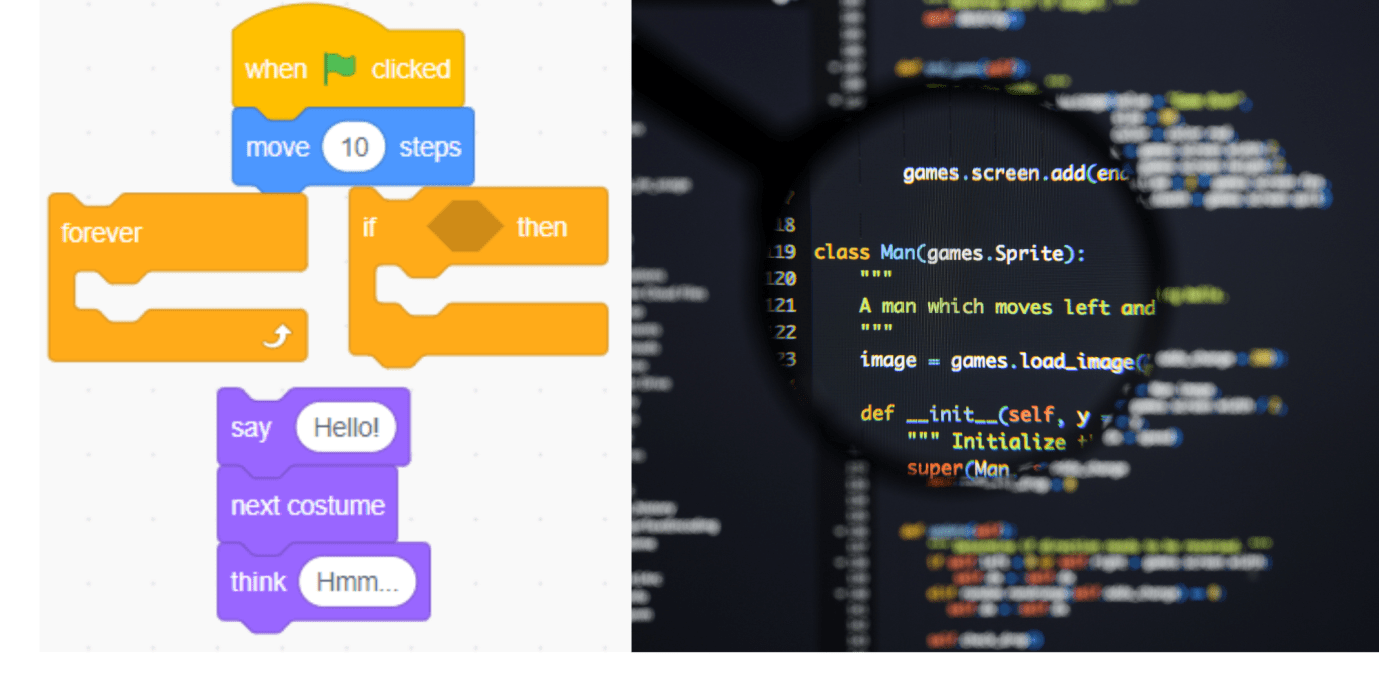1379x688 pixels.
Task: Click the 'forever' label on the loop block
Action: click(101, 233)
